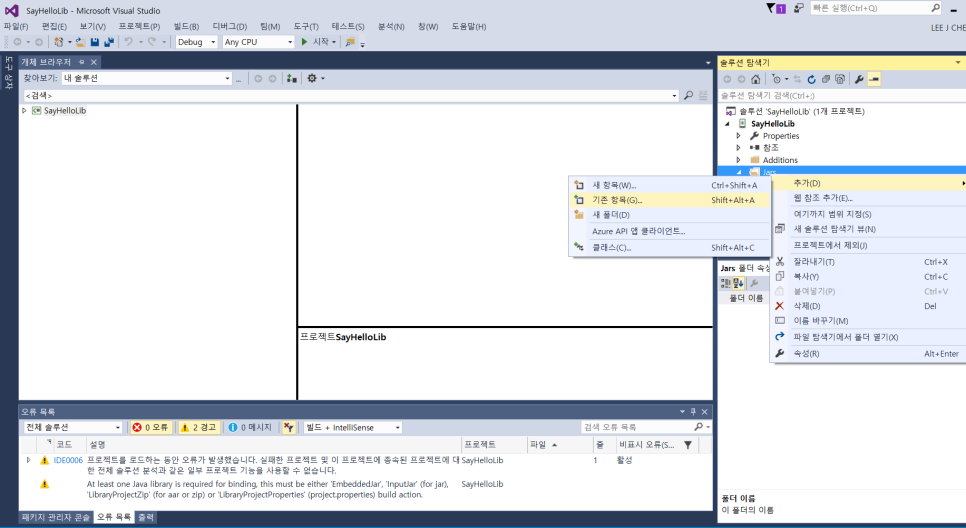Expand the Properties node in Solution Explorer
This screenshot has height=528, width=966.
tap(739, 136)
